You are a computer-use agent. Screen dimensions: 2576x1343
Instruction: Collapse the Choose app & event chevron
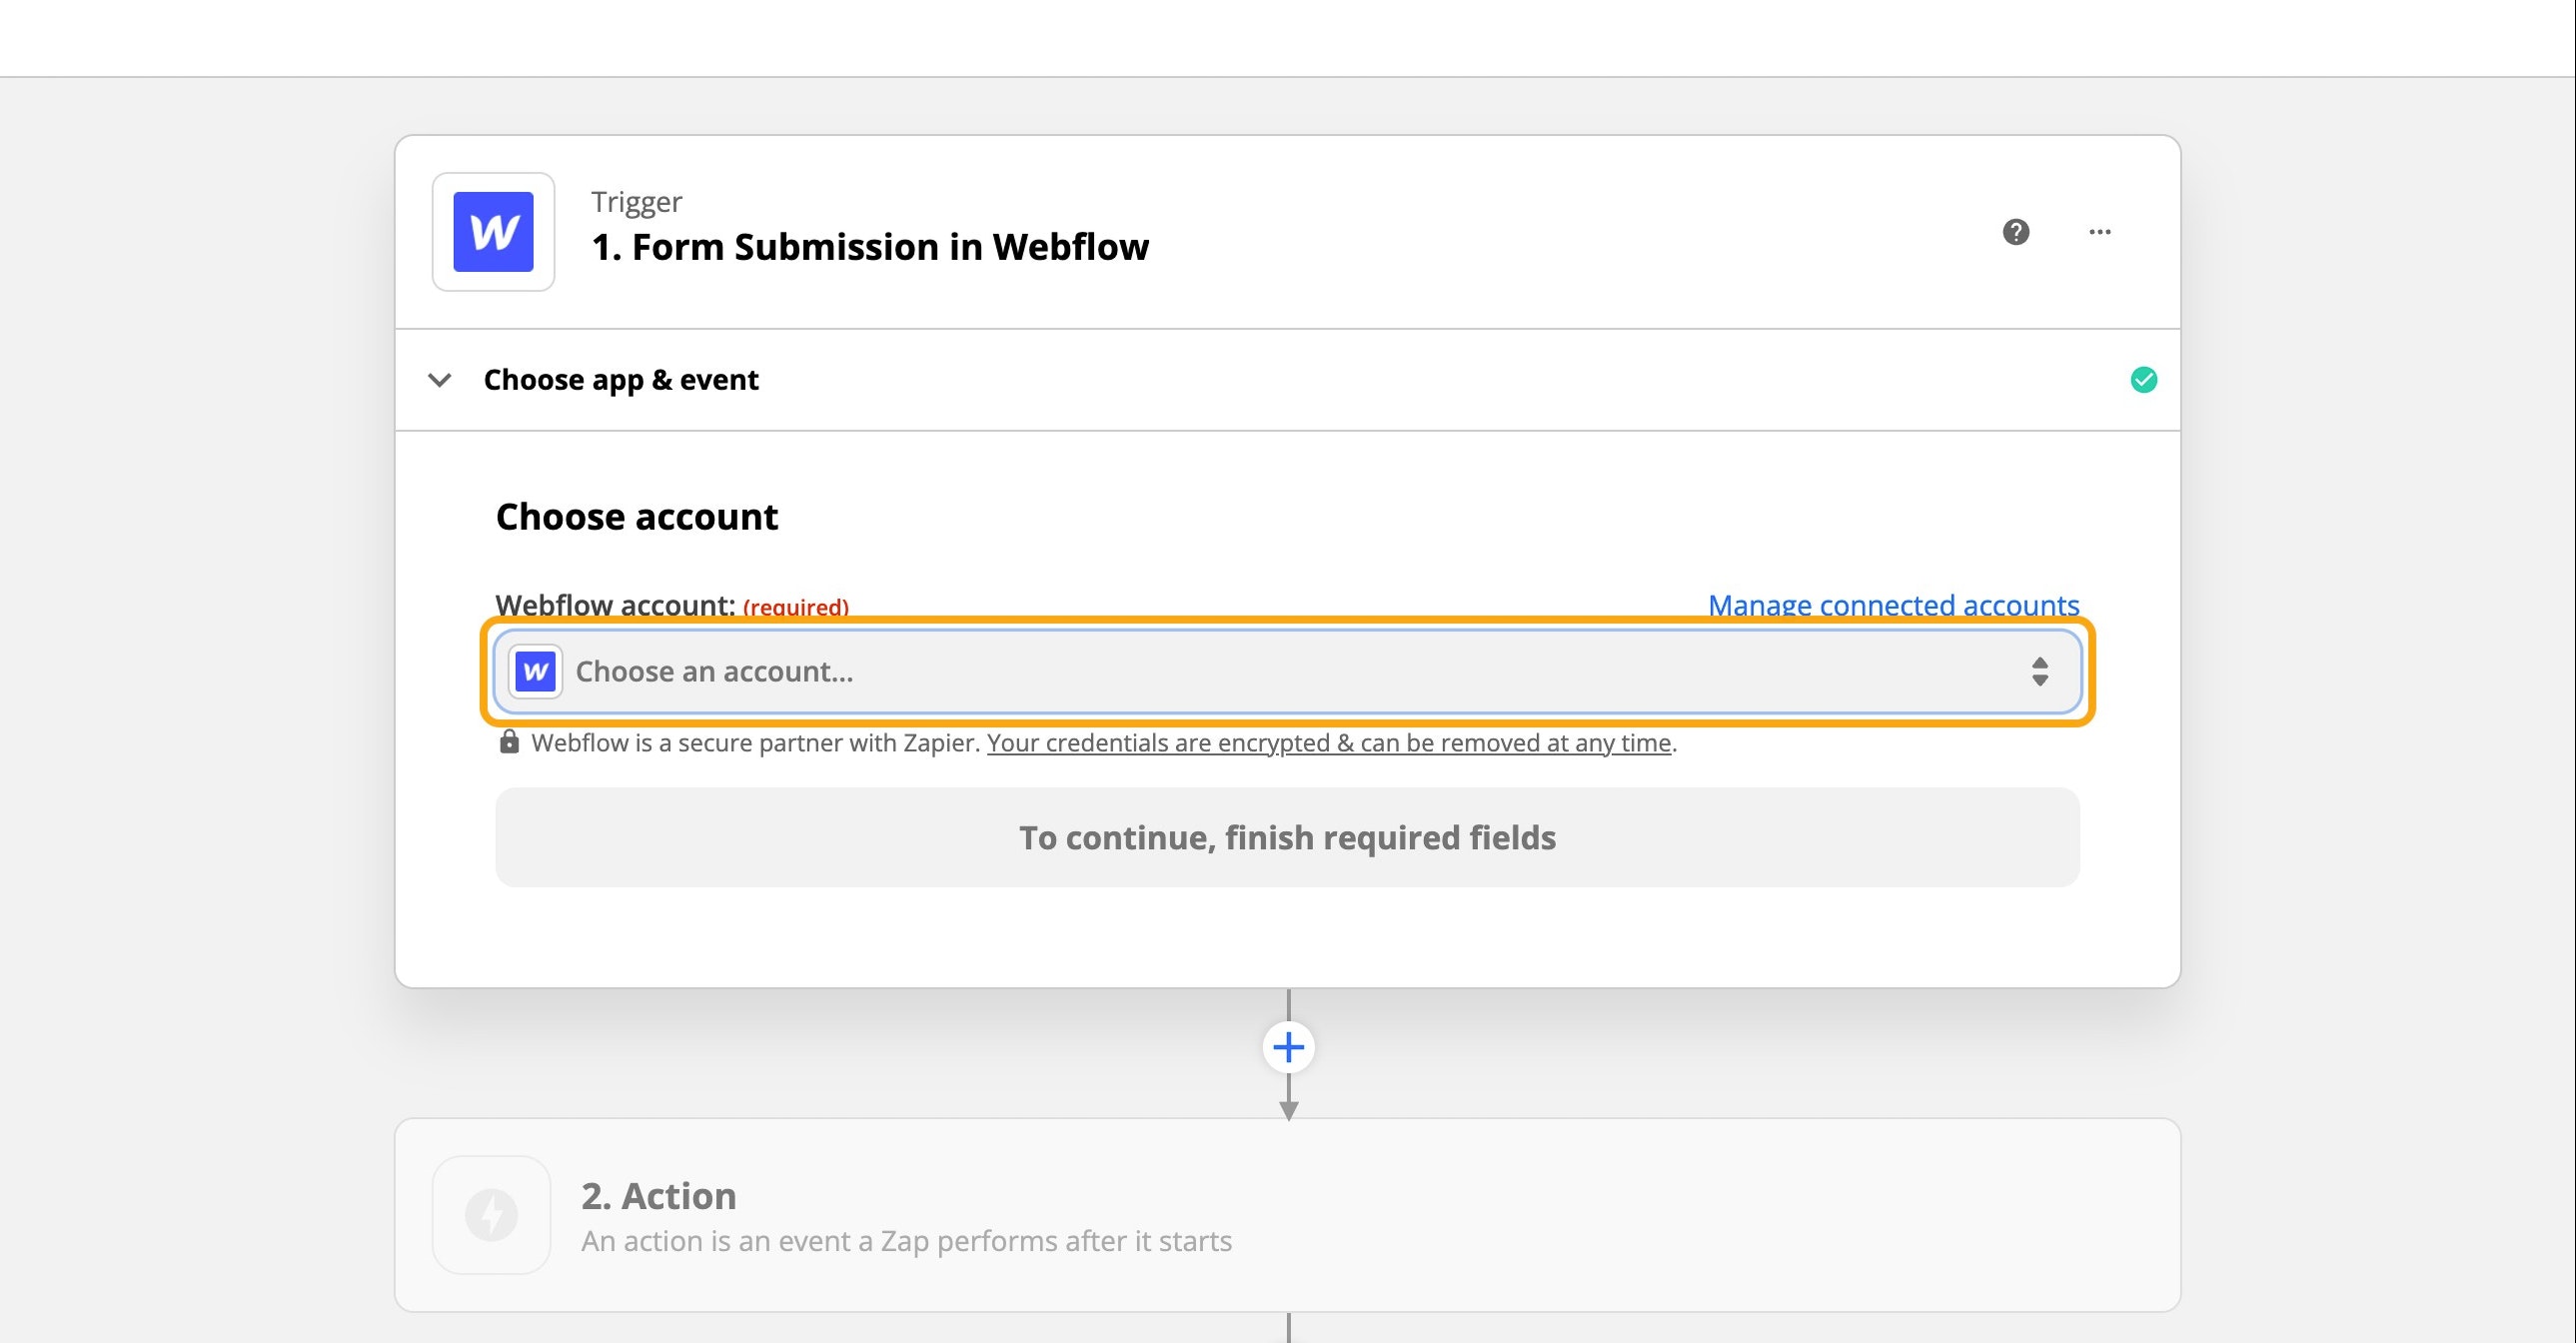[440, 380]
